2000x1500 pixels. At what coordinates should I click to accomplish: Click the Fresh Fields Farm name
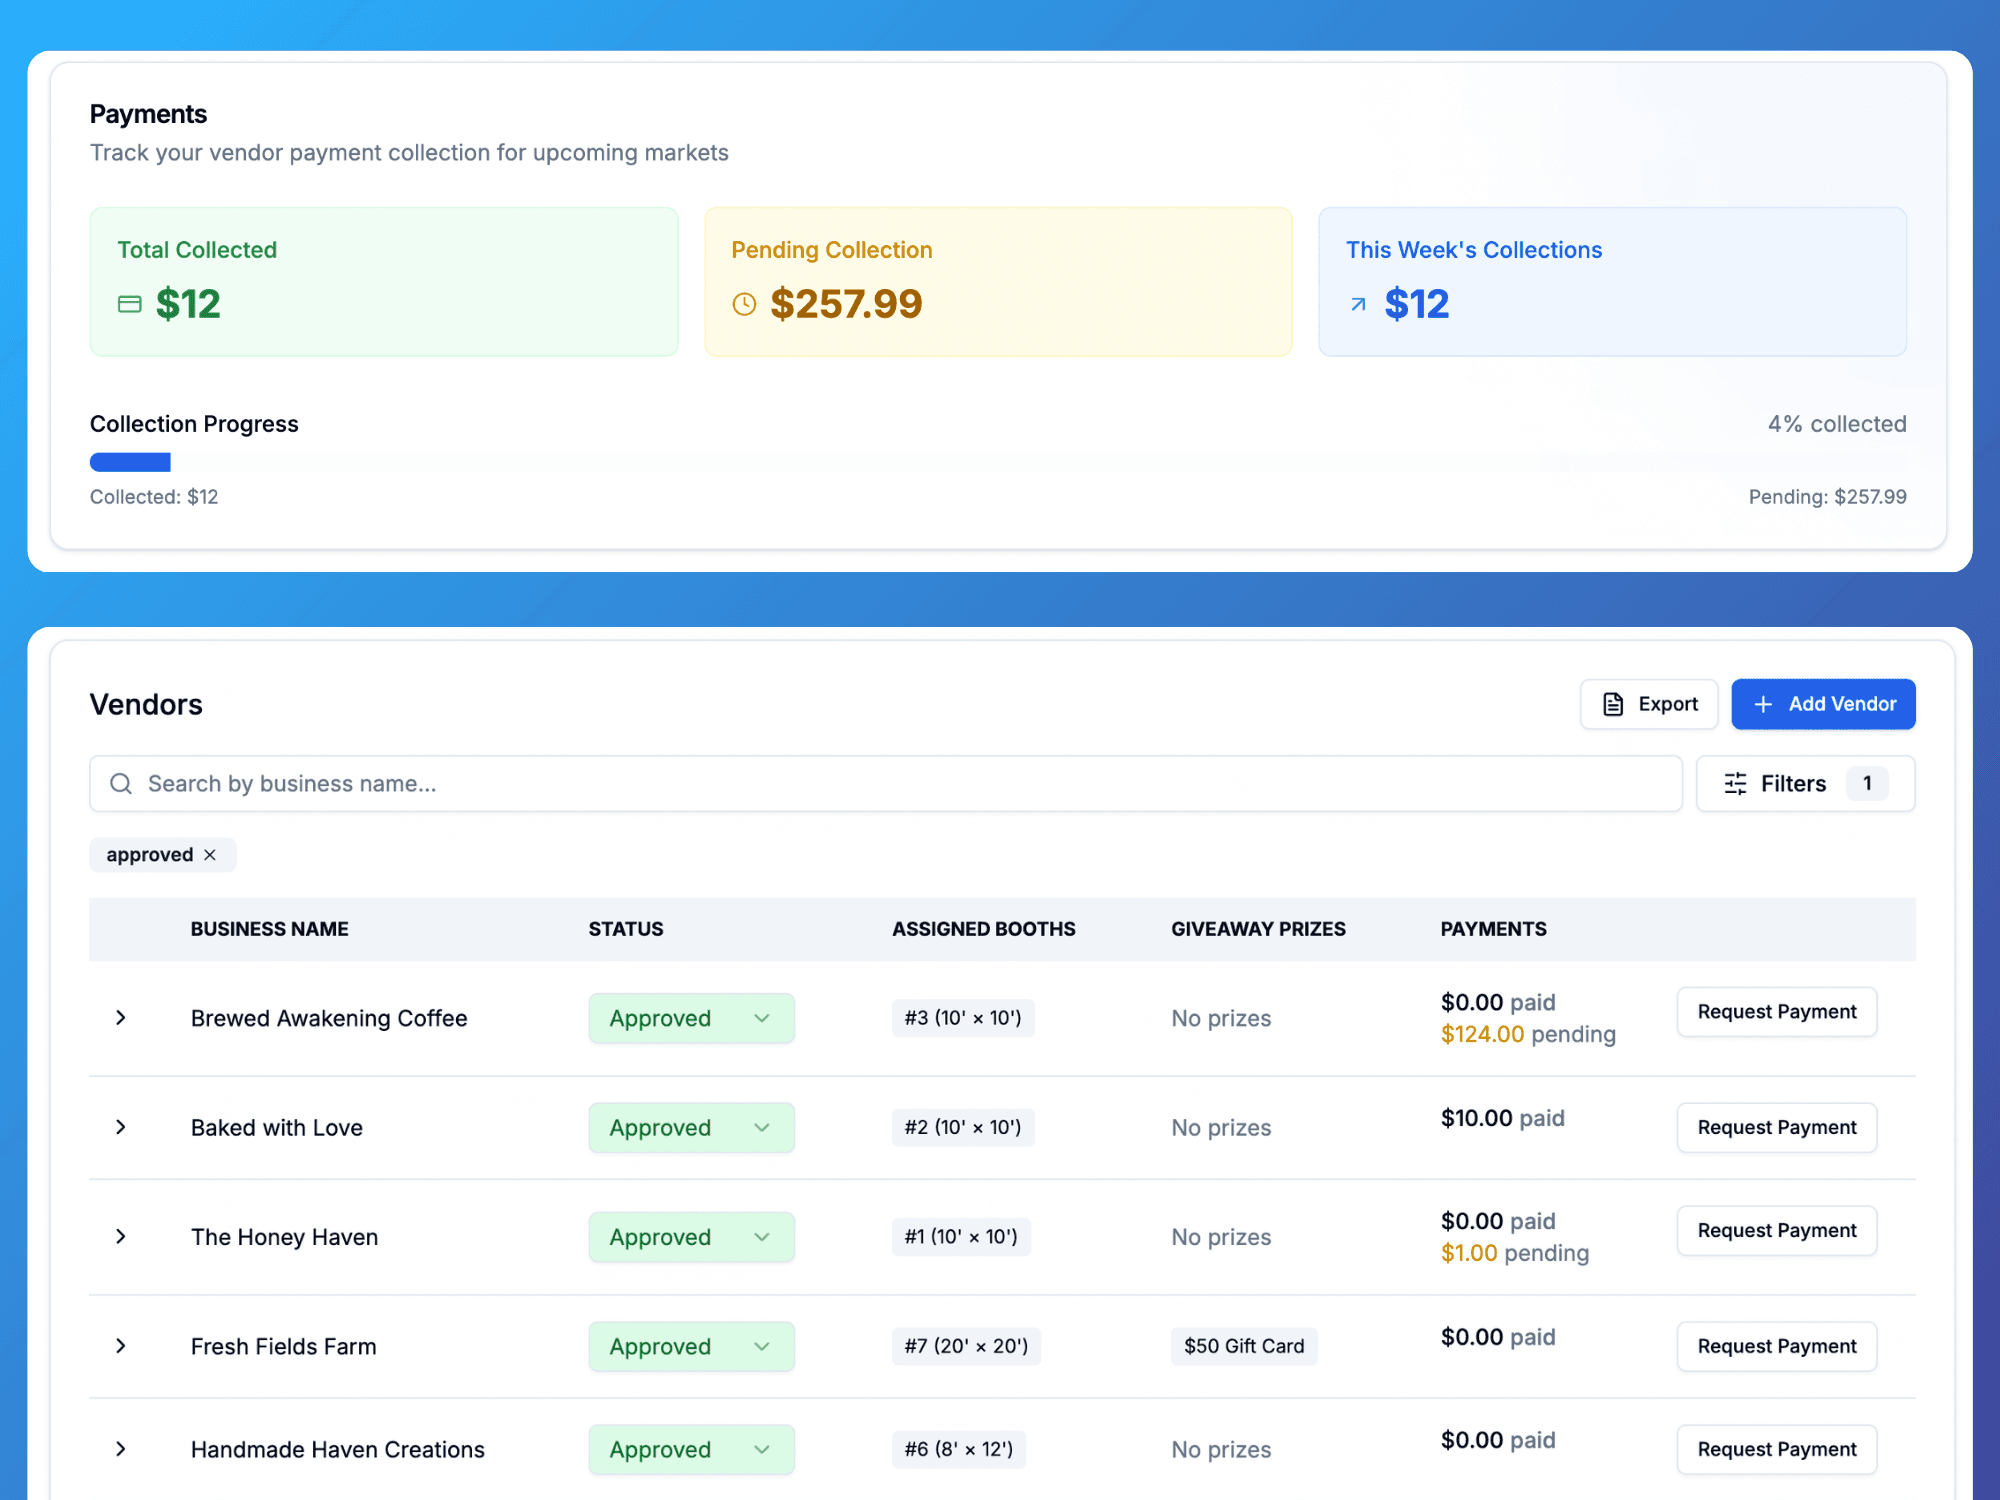click(x=284, y=1346)
